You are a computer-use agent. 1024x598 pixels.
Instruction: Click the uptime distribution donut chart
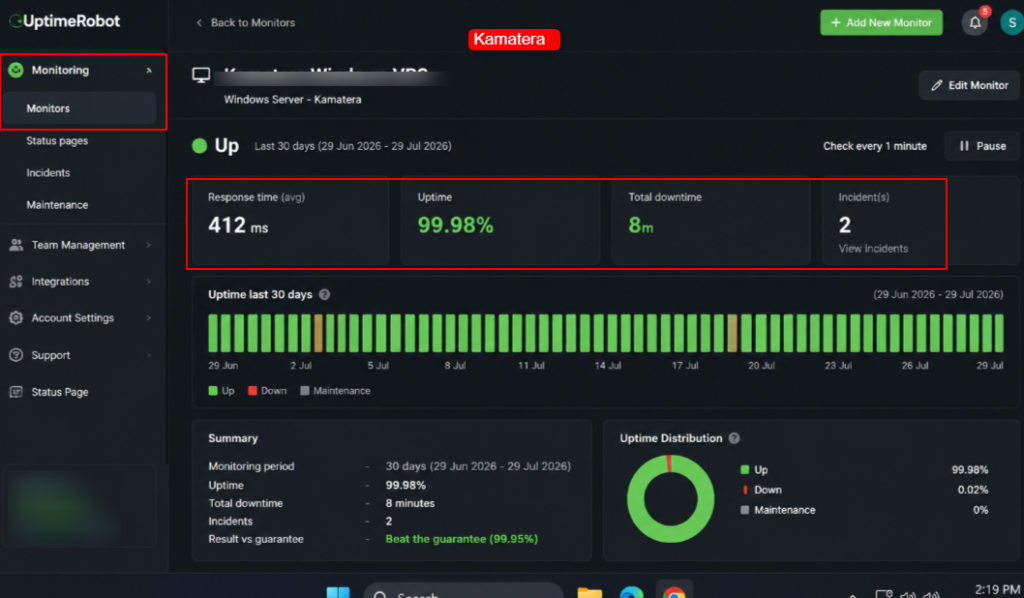coord(671,498)
